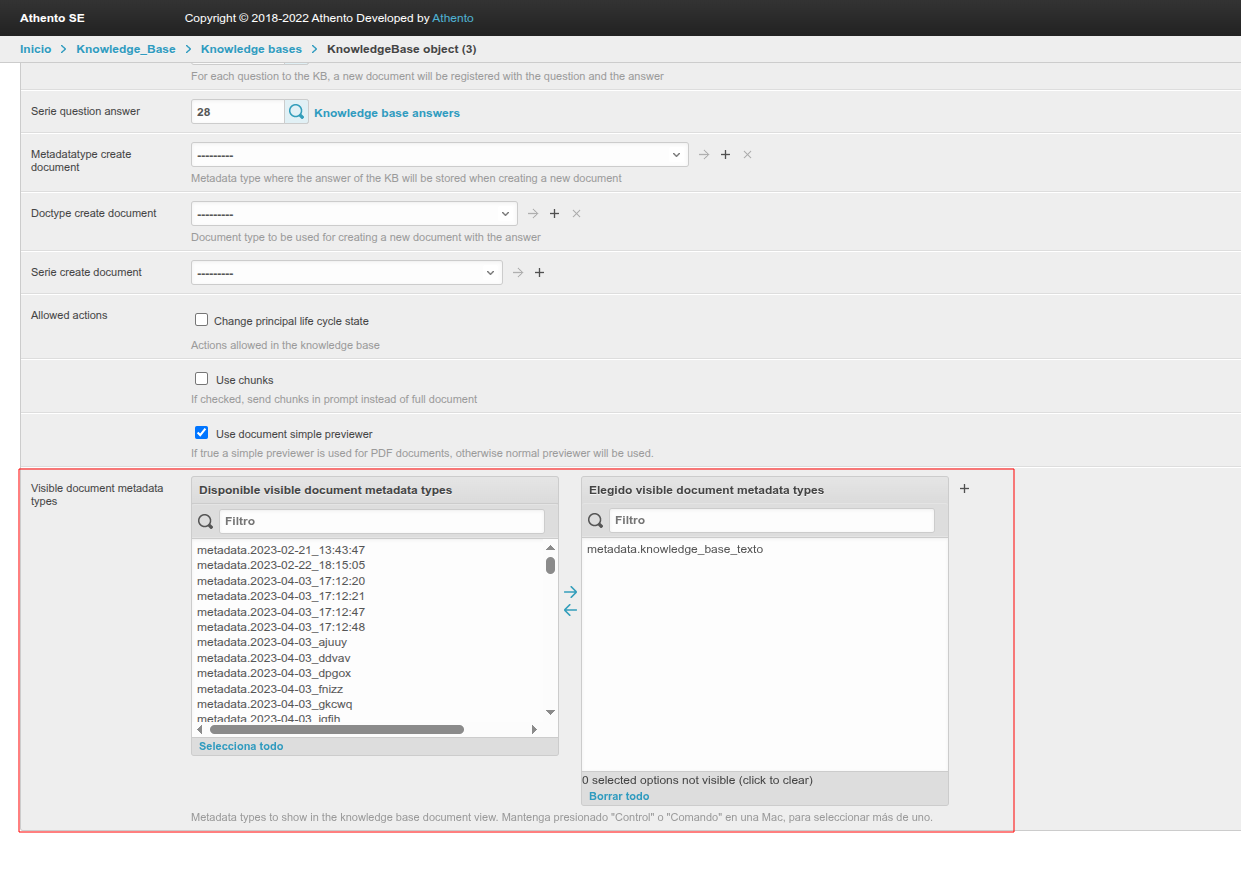Click Selecciona todo link
This screenshot has height=878, width=1241.
click(x=241, y=746)
